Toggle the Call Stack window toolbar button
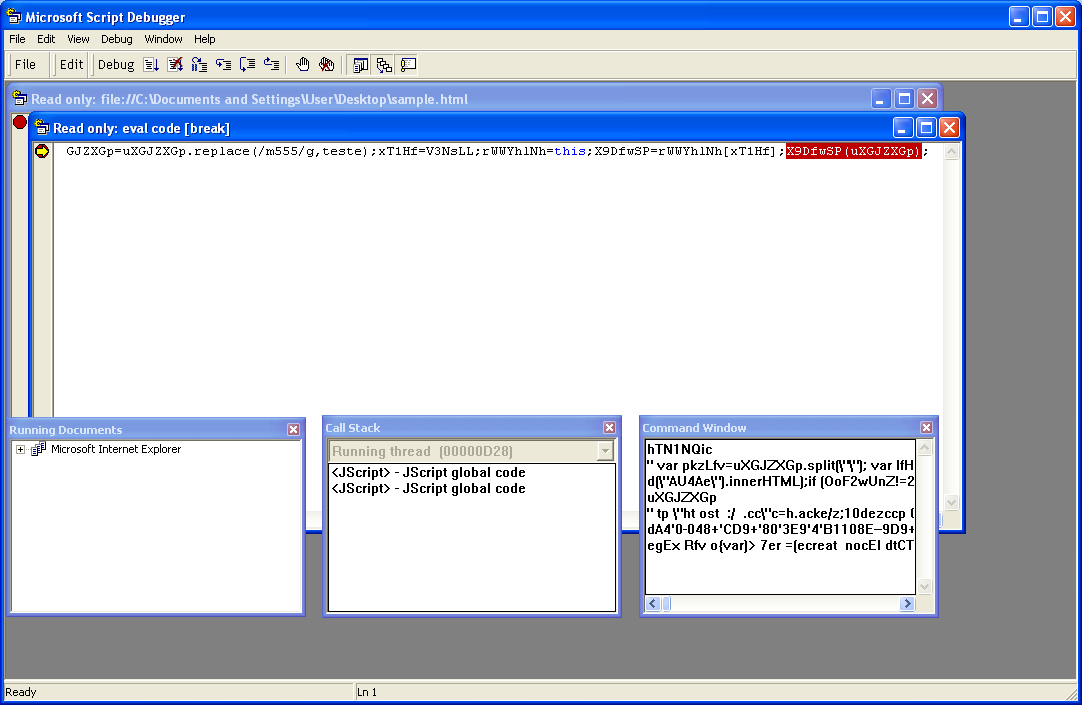The width and height of the screenshot is (1082, 705). pos(384,65)
